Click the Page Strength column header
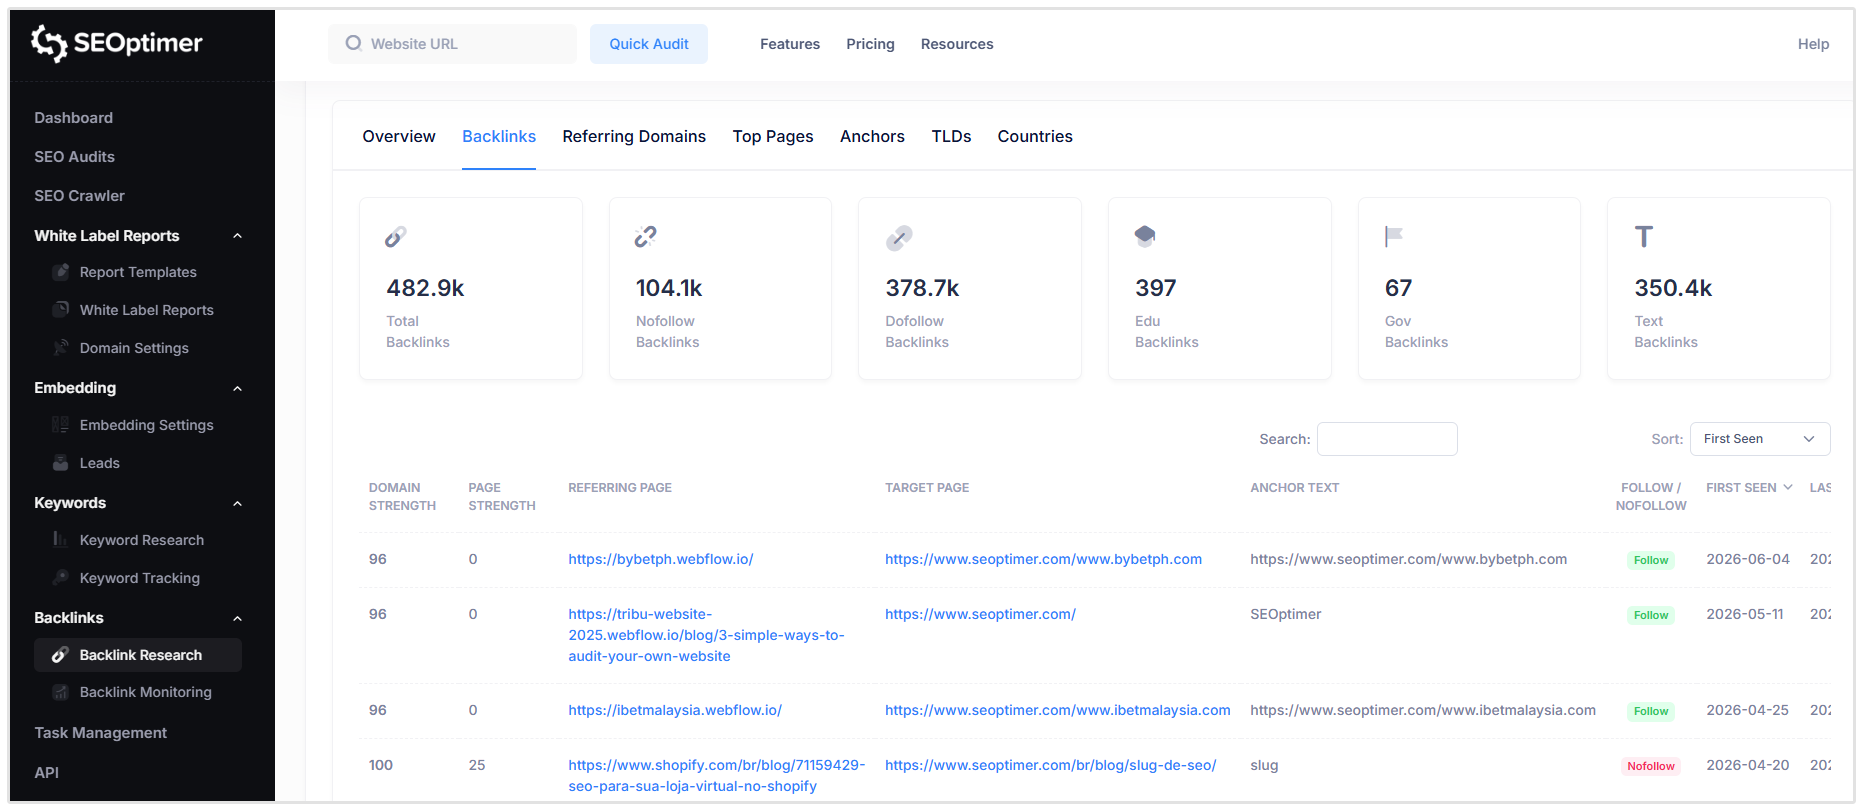This screenshot has height=811, width=1863. pos(502,497)
